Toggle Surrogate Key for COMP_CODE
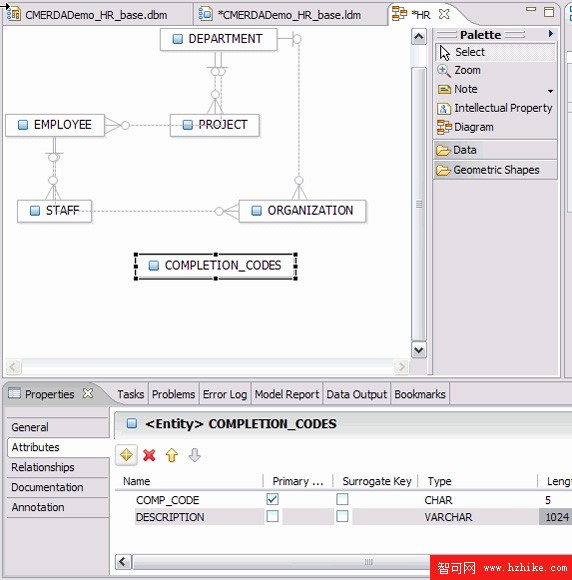Image resolution: width=572 pixels, height=580 pixels. (x=342, y=499)
